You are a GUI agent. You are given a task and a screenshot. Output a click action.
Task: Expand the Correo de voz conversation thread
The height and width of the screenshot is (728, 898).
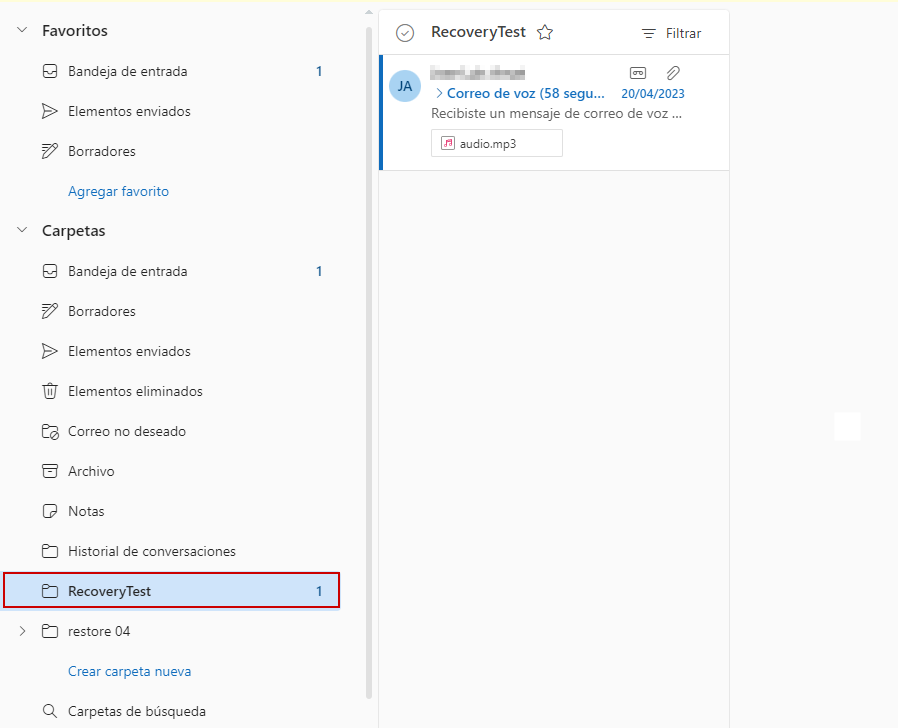(440, 94)
